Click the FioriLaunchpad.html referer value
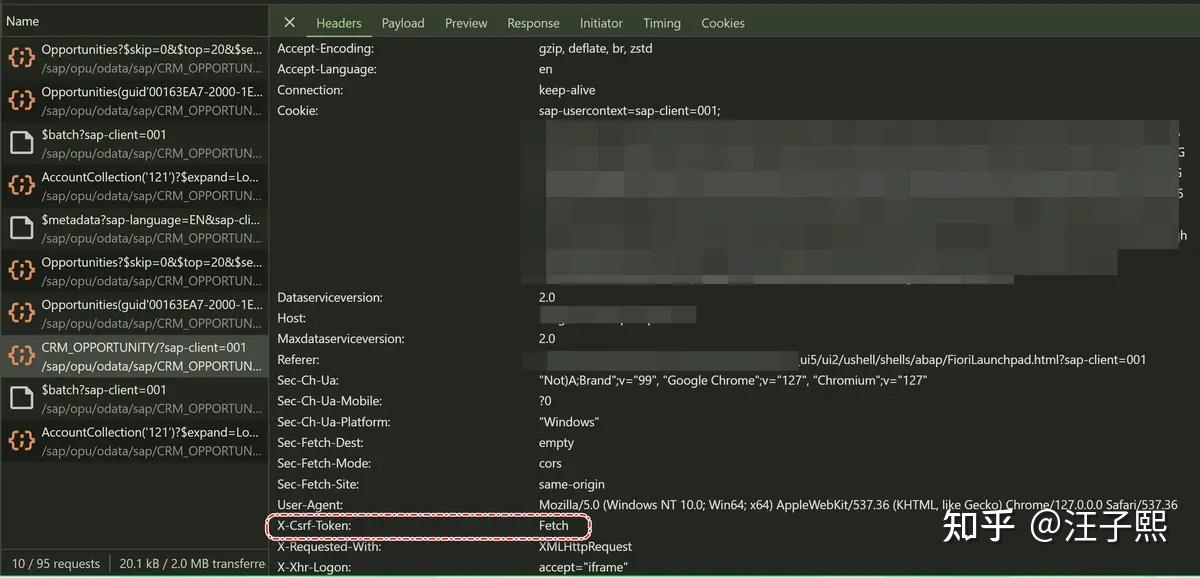1200x578 pixels. point(973,359)
